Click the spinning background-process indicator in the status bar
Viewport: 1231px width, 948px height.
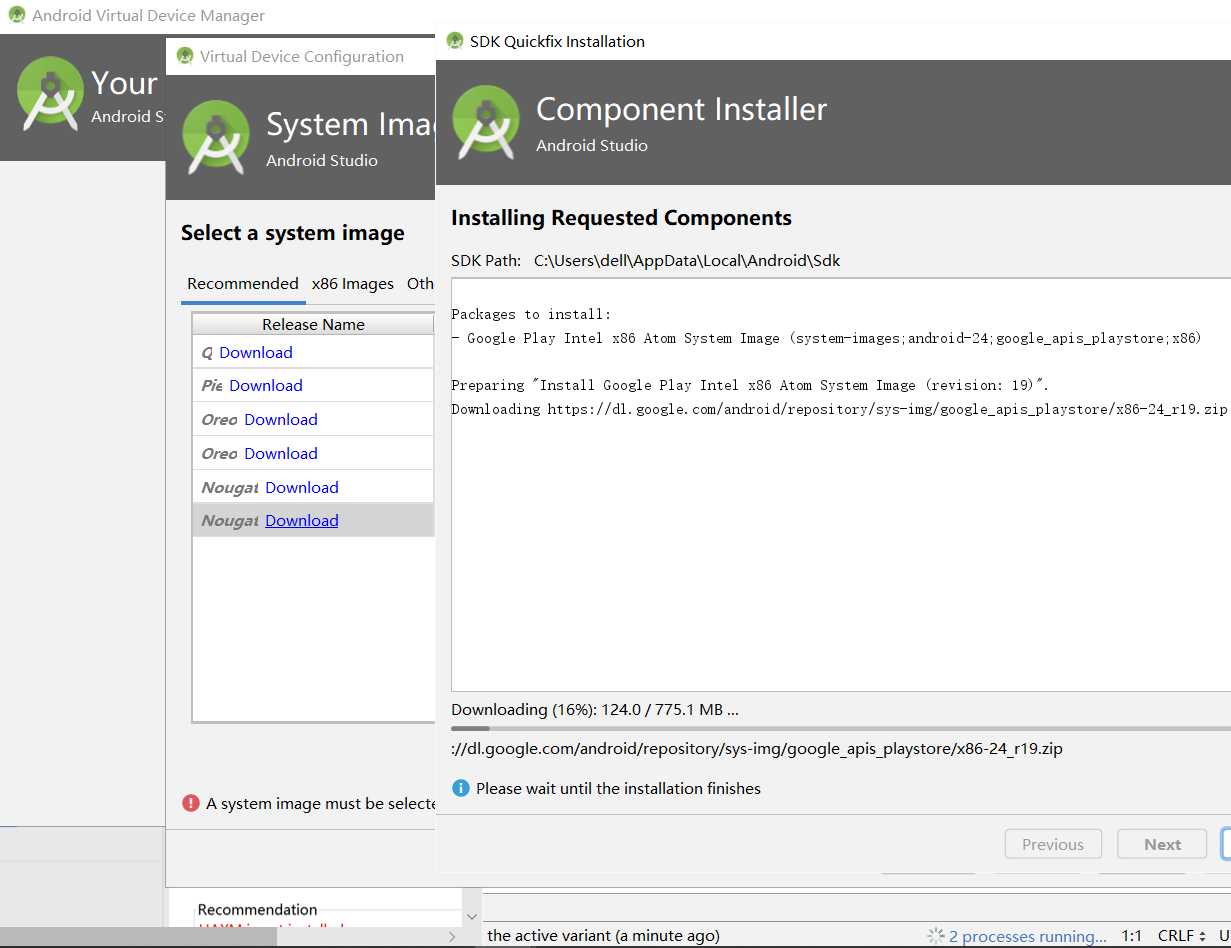tap(936, 936)
